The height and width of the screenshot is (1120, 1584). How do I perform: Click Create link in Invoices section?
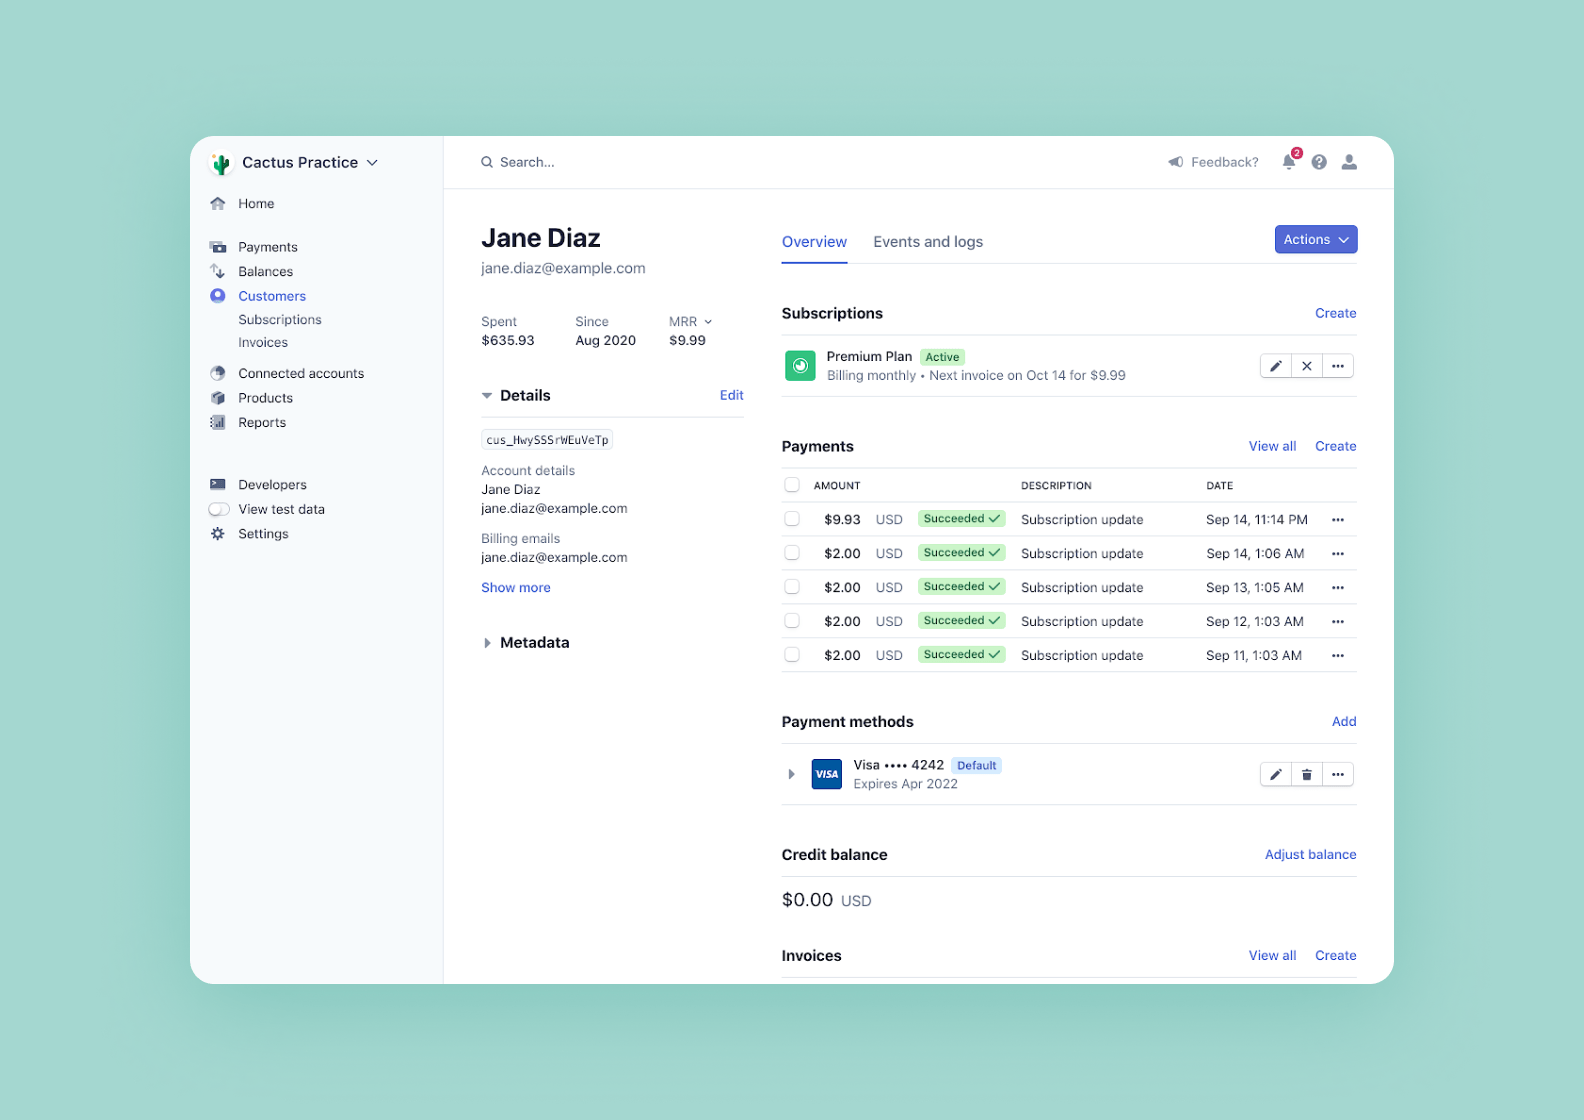[1336, 956]
